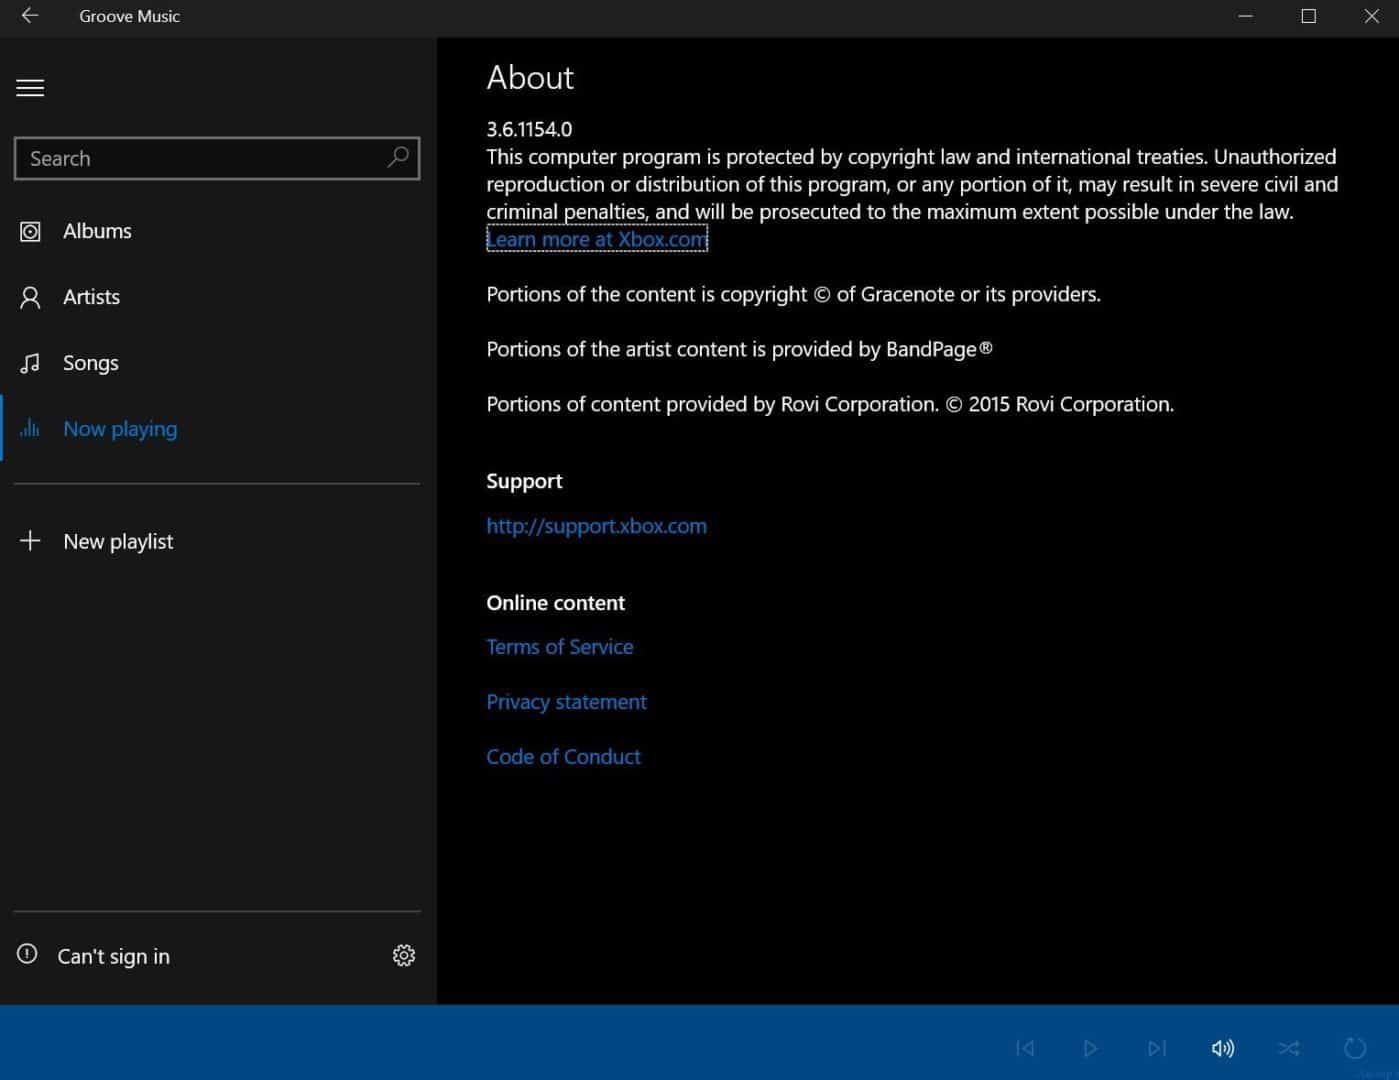Open the volume control
The width and height of the screenshot is (1399, 1080).
coord(1222,1048)
